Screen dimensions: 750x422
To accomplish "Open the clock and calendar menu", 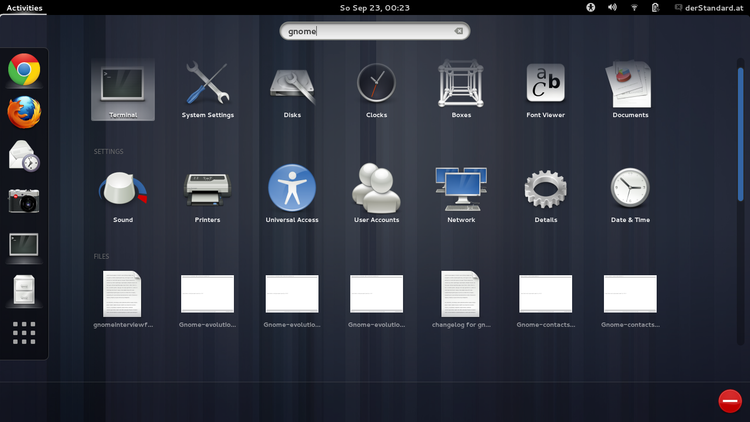I will pyautogui.click(x=375, y=7).
